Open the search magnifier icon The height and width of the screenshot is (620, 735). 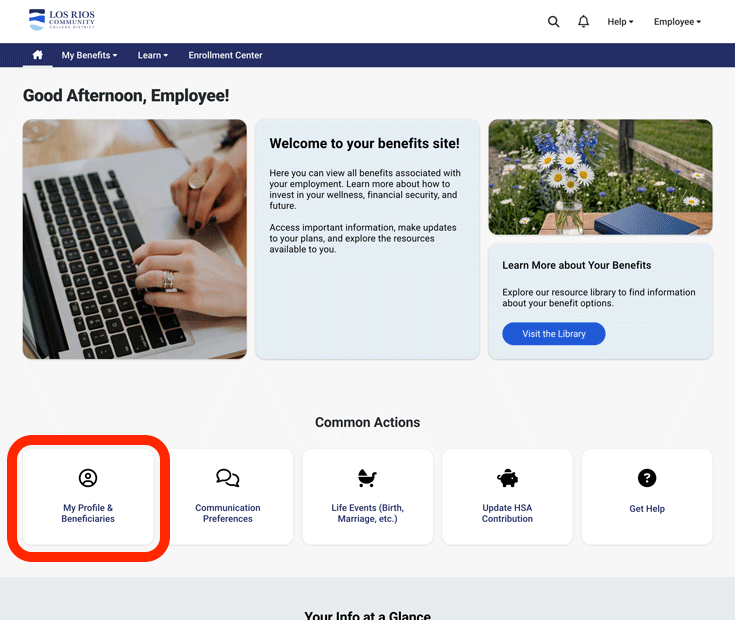point(553,22)
